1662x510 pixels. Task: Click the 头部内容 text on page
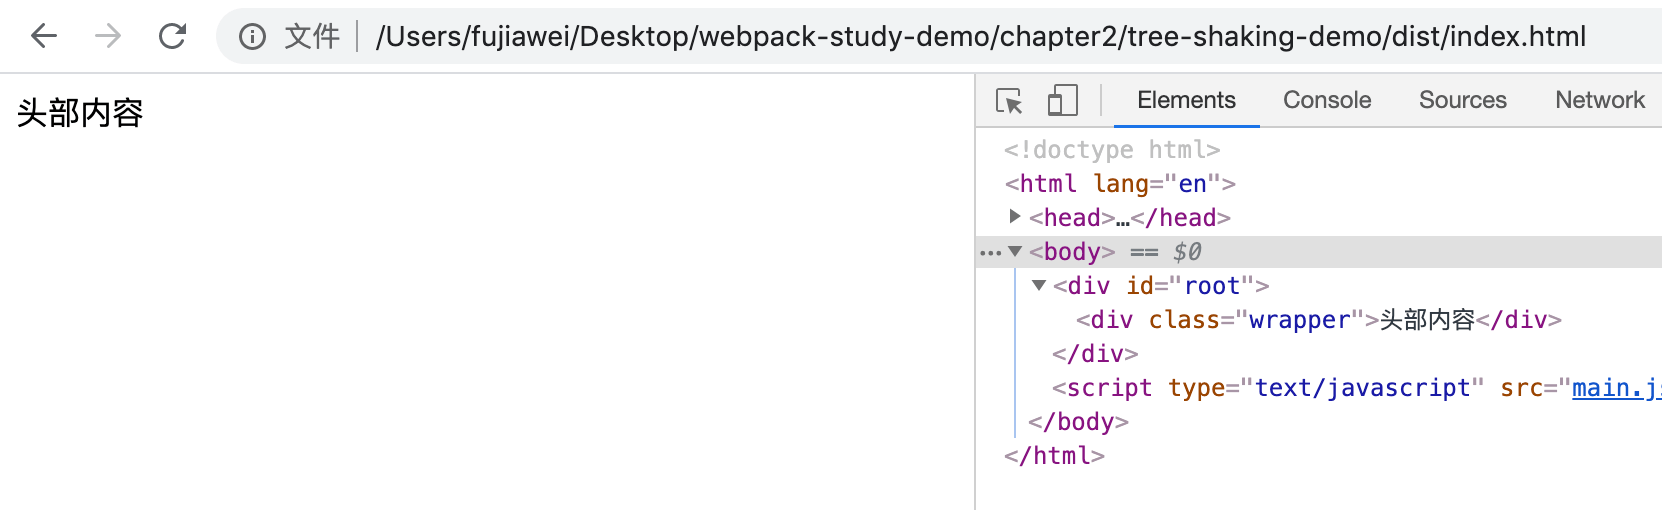click(x=80, y=113)
